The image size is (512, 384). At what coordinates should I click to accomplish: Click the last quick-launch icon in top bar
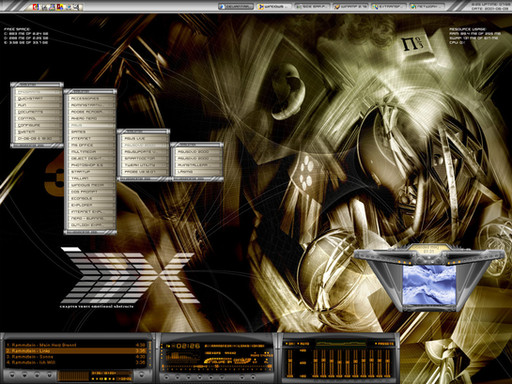click(77, 7)
